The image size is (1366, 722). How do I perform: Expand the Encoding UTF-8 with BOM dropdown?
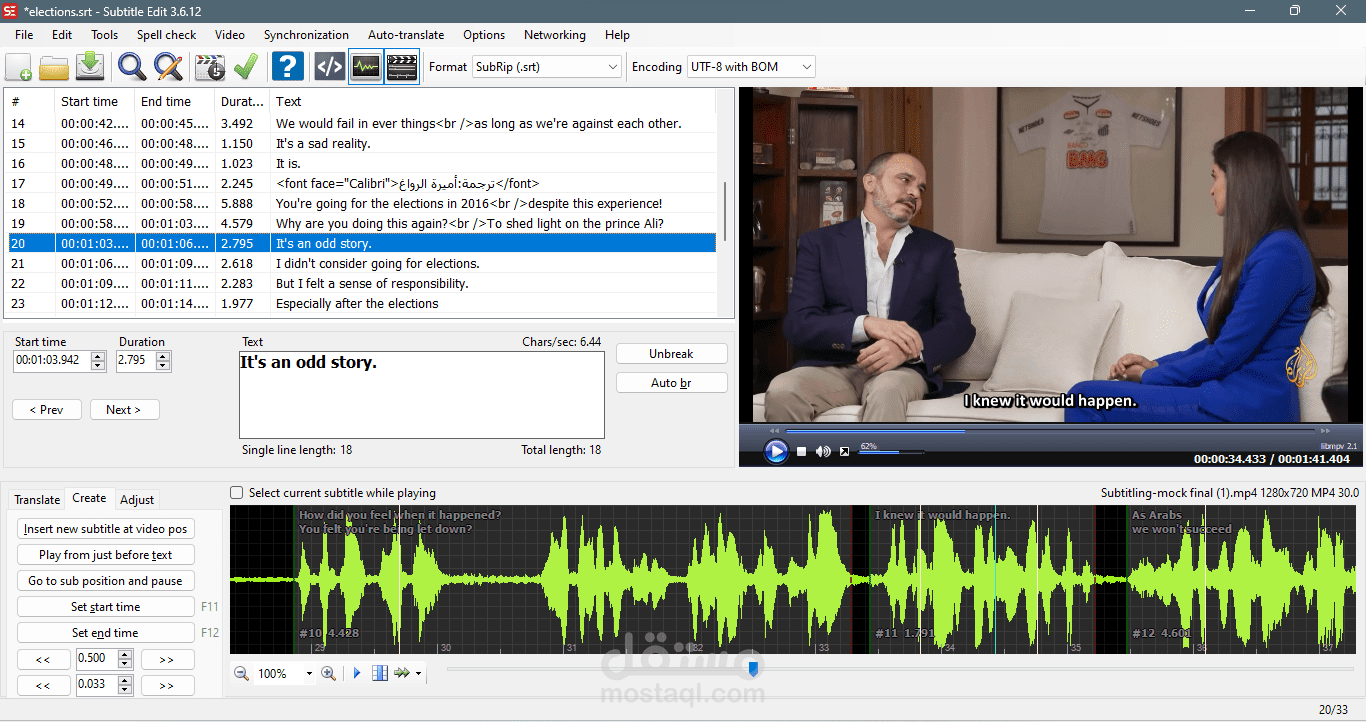tap(751, 67)
